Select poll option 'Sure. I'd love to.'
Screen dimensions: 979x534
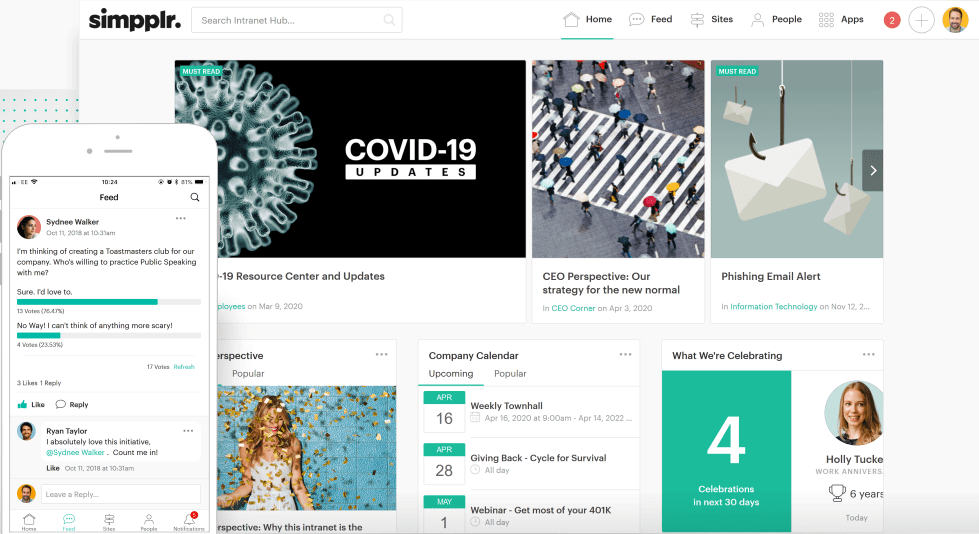45,292
